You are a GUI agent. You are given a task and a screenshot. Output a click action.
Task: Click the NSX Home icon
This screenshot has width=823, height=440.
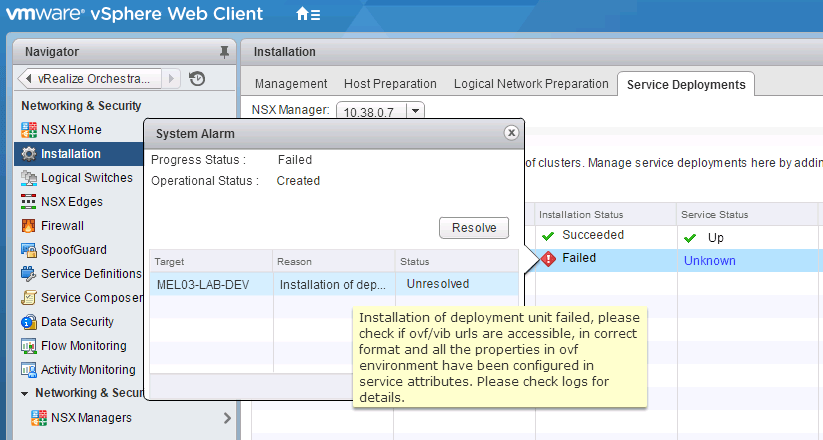[28, 130]
